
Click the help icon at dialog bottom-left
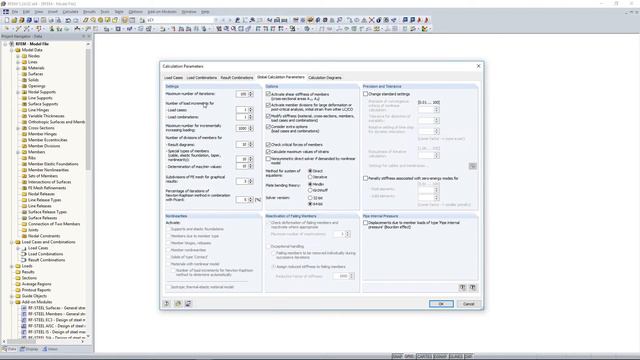click(167, 304)
